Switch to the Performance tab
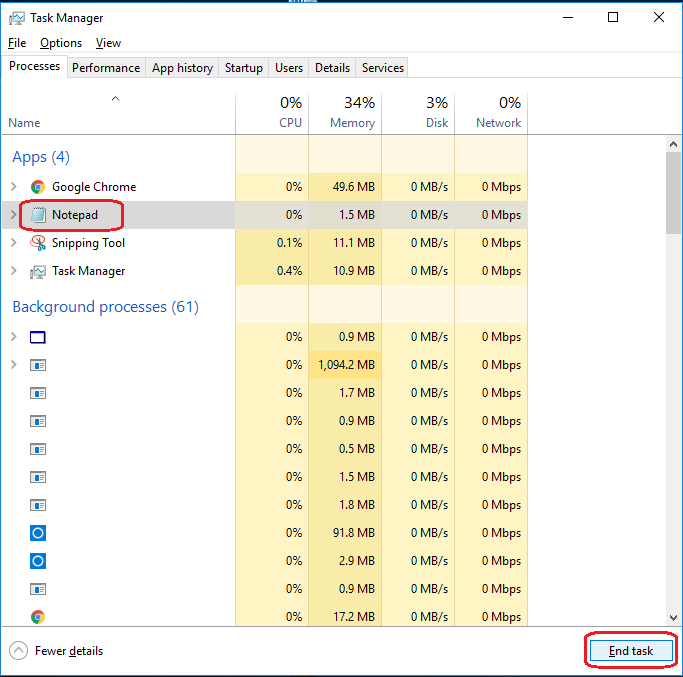This screenshot has height=677, width=683. click(x=106, y=68)
